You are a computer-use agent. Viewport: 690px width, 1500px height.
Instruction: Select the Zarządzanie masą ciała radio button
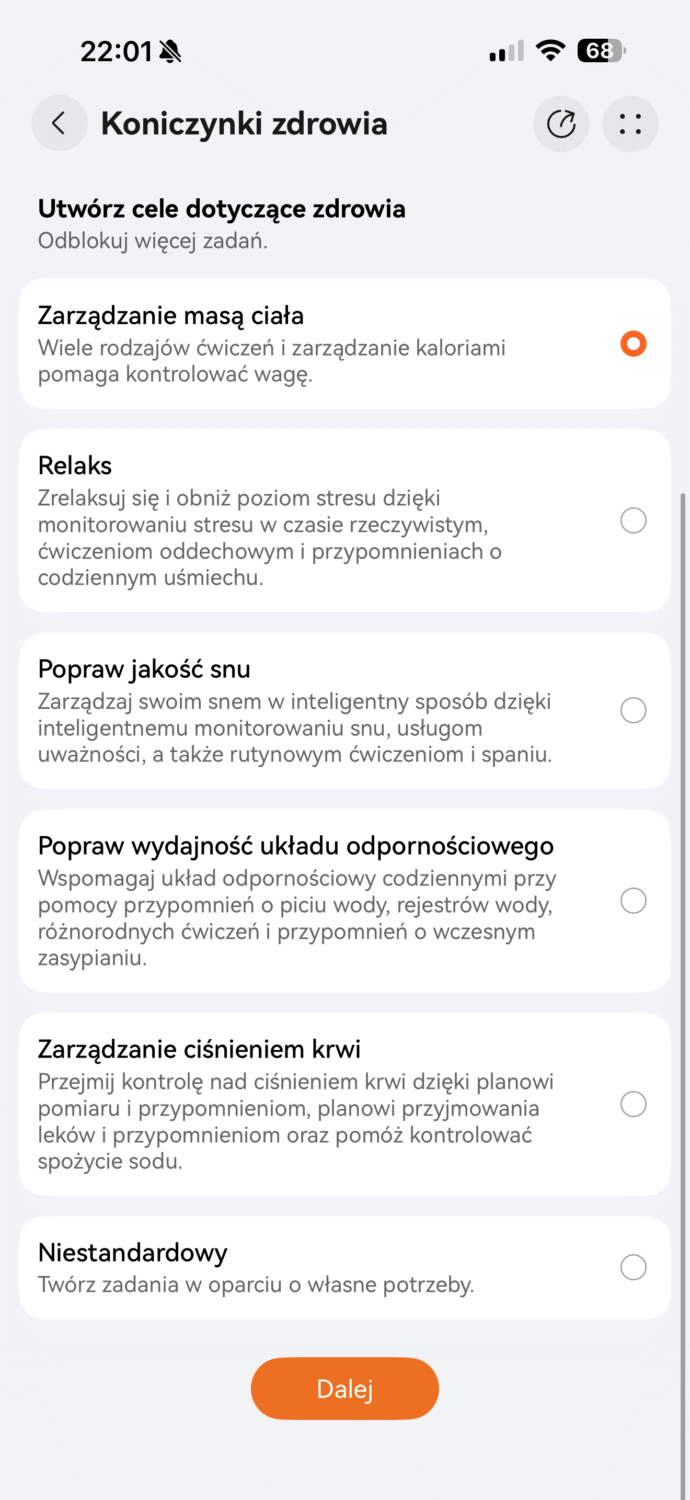pyautogui.click(x=633, y=344)
